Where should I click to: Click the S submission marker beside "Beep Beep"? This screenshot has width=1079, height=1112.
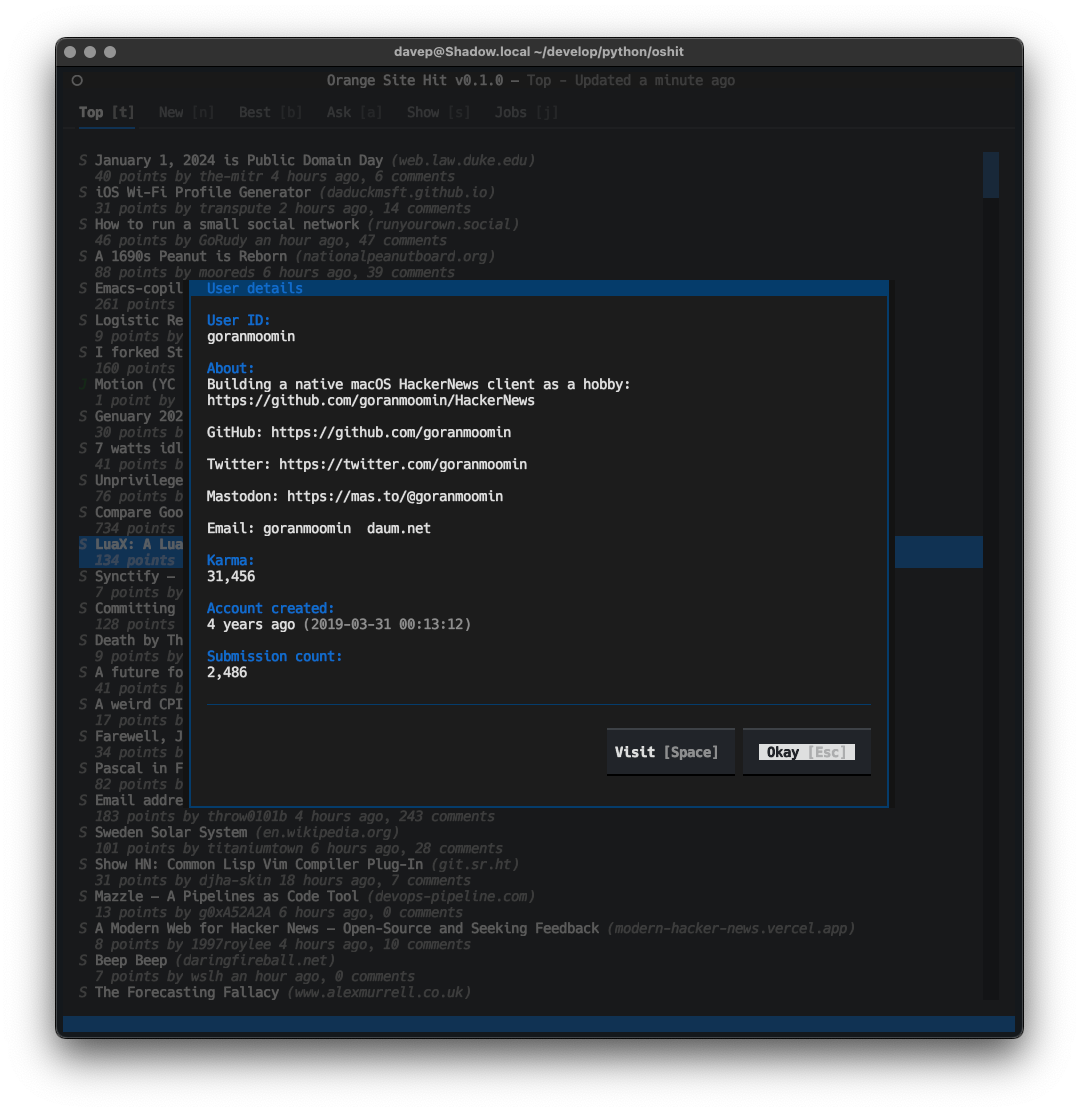[x=81, y=960]
